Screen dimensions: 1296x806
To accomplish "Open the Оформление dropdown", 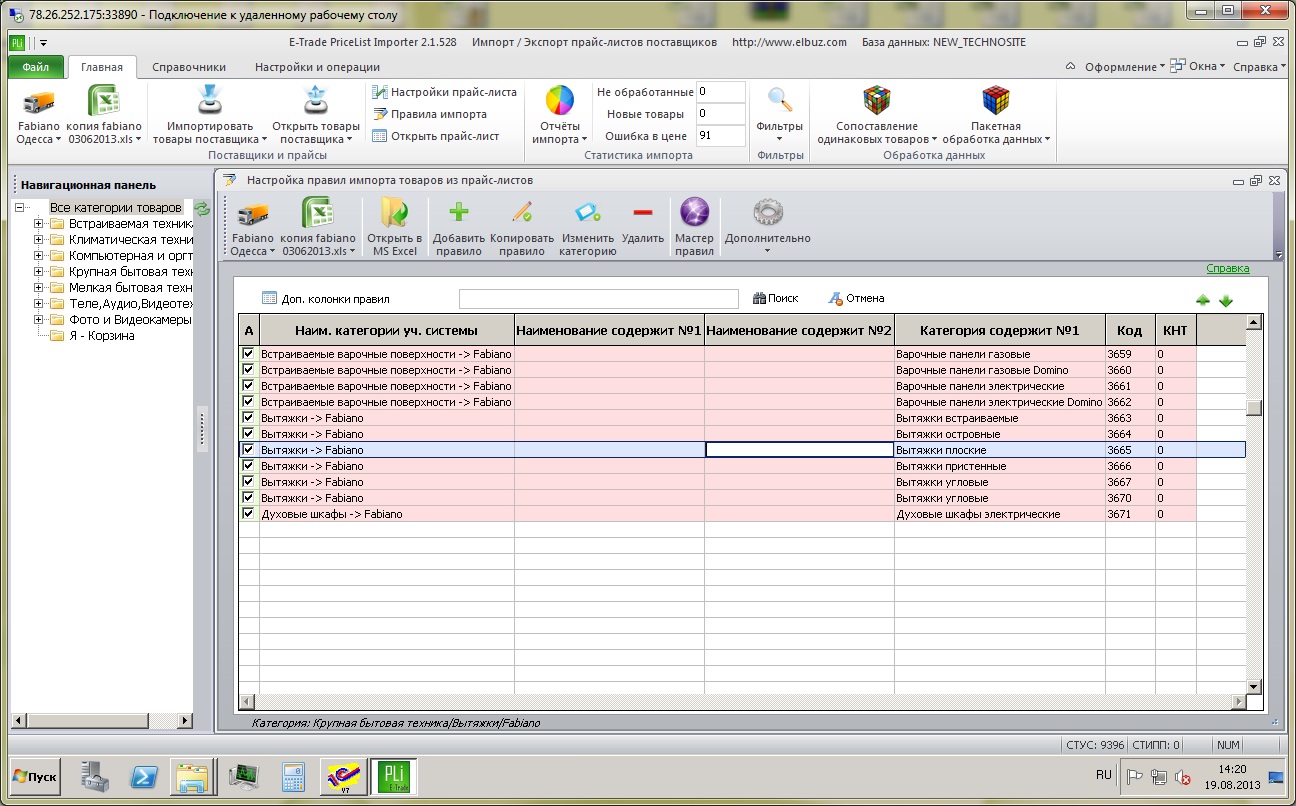I will tap(1125, 67).
